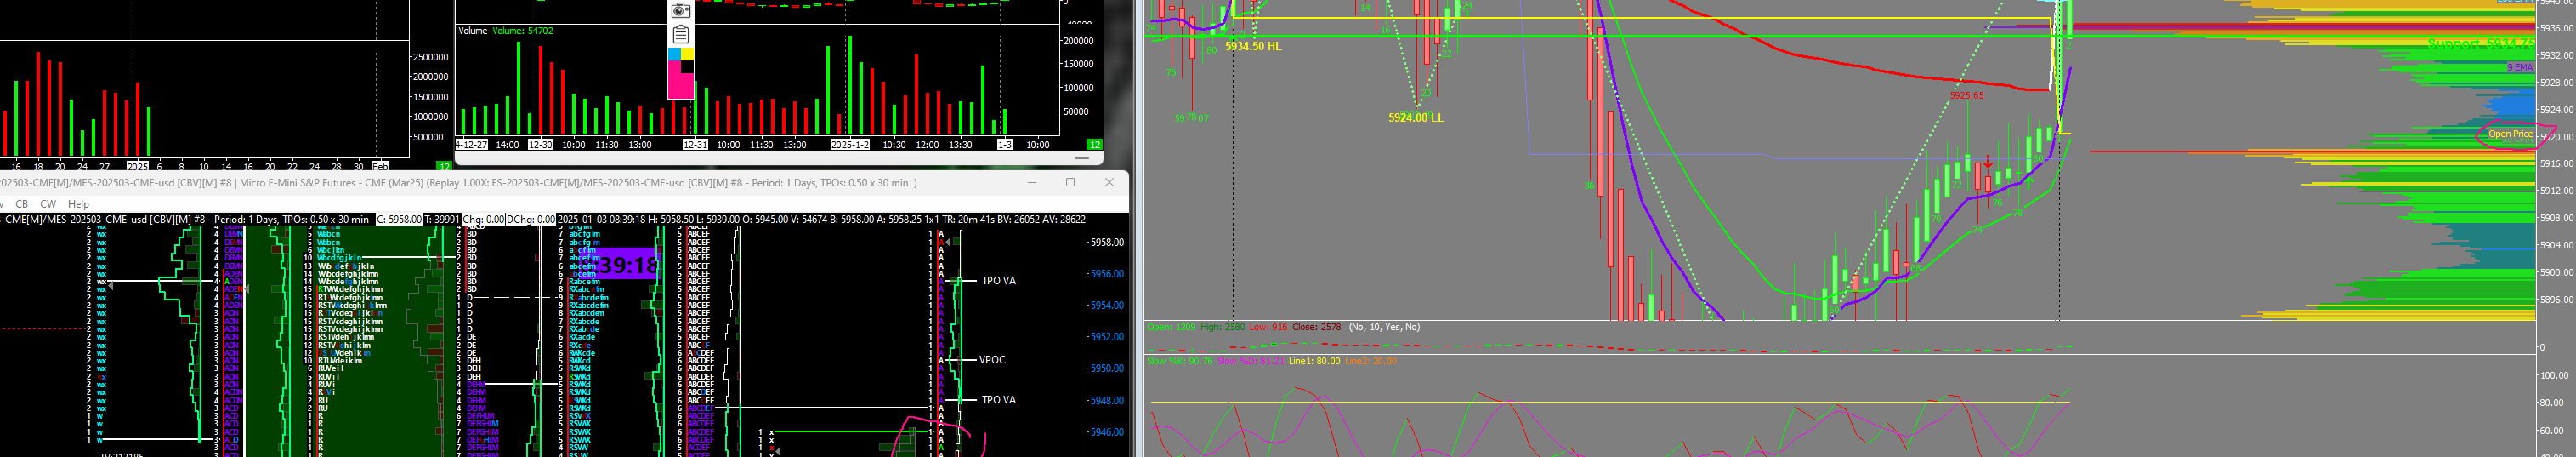Click the 'Volume: 54702' study label

click(x=522, y=31)
